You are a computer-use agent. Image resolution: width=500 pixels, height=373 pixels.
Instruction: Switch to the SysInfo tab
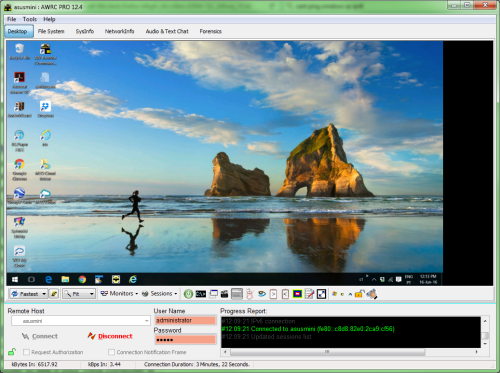coord(85,31)
